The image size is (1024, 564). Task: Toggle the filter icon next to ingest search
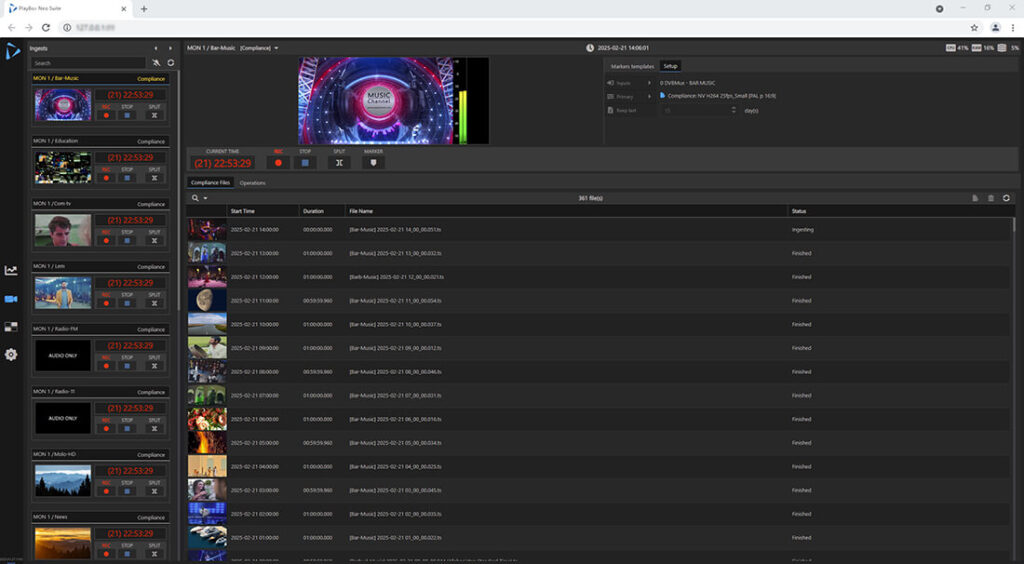156,63
